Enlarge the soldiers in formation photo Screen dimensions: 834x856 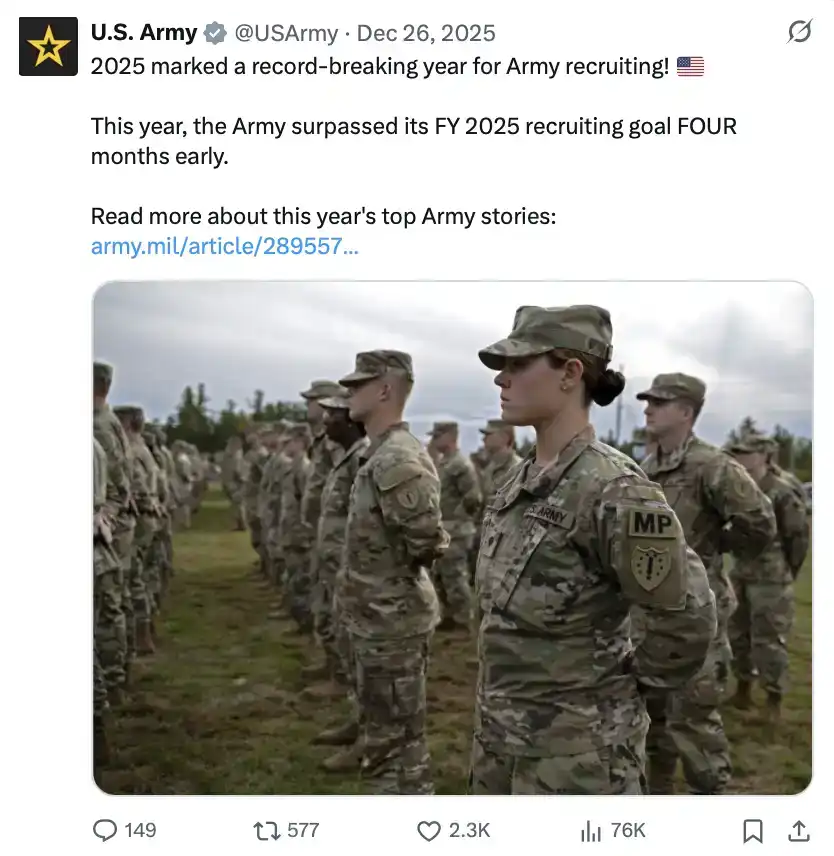pos(452,538)
